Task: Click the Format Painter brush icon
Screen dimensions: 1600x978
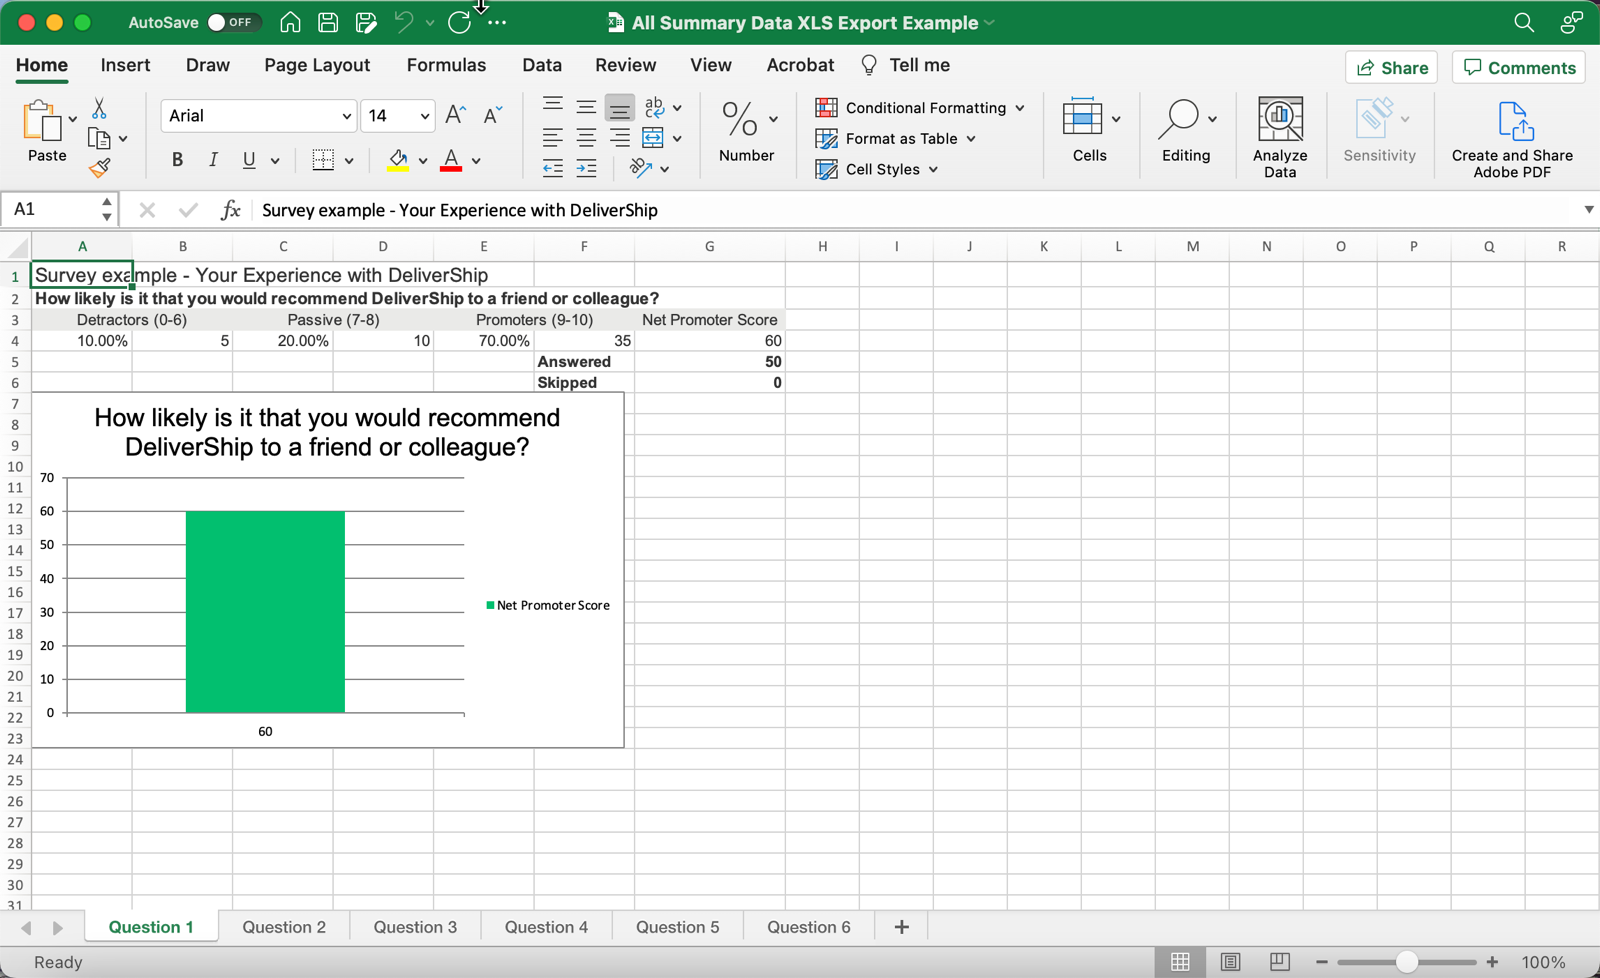Action: pyautogui.click(x=99, y=168)
